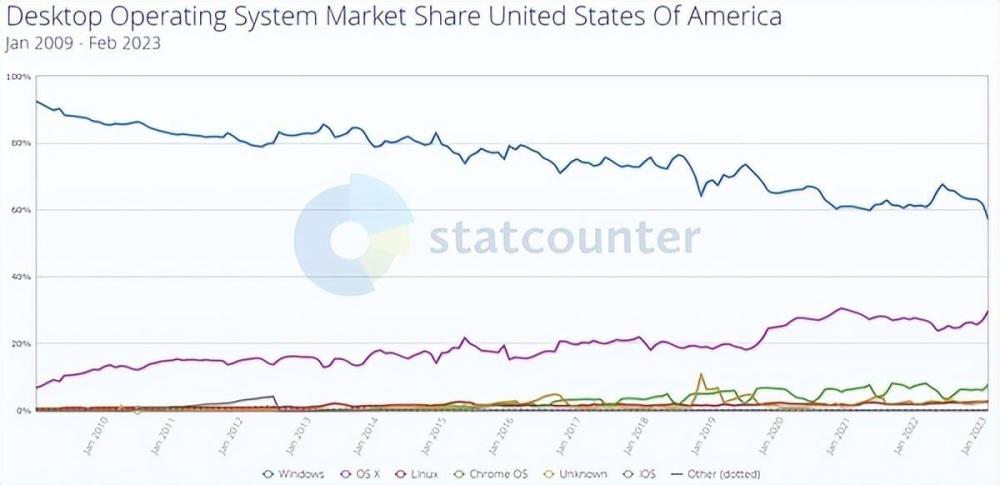Screen dimensions: 1000x485
Task: Toggle the Linux legend entry
Action: (416, 474)
